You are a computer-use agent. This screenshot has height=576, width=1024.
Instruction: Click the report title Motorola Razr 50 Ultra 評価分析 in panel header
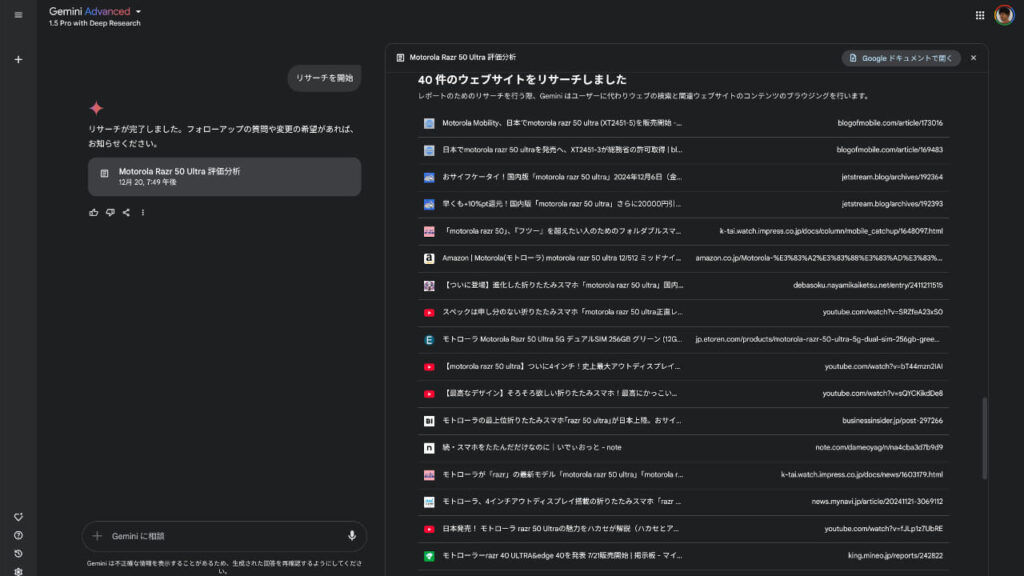click(462, 57)
